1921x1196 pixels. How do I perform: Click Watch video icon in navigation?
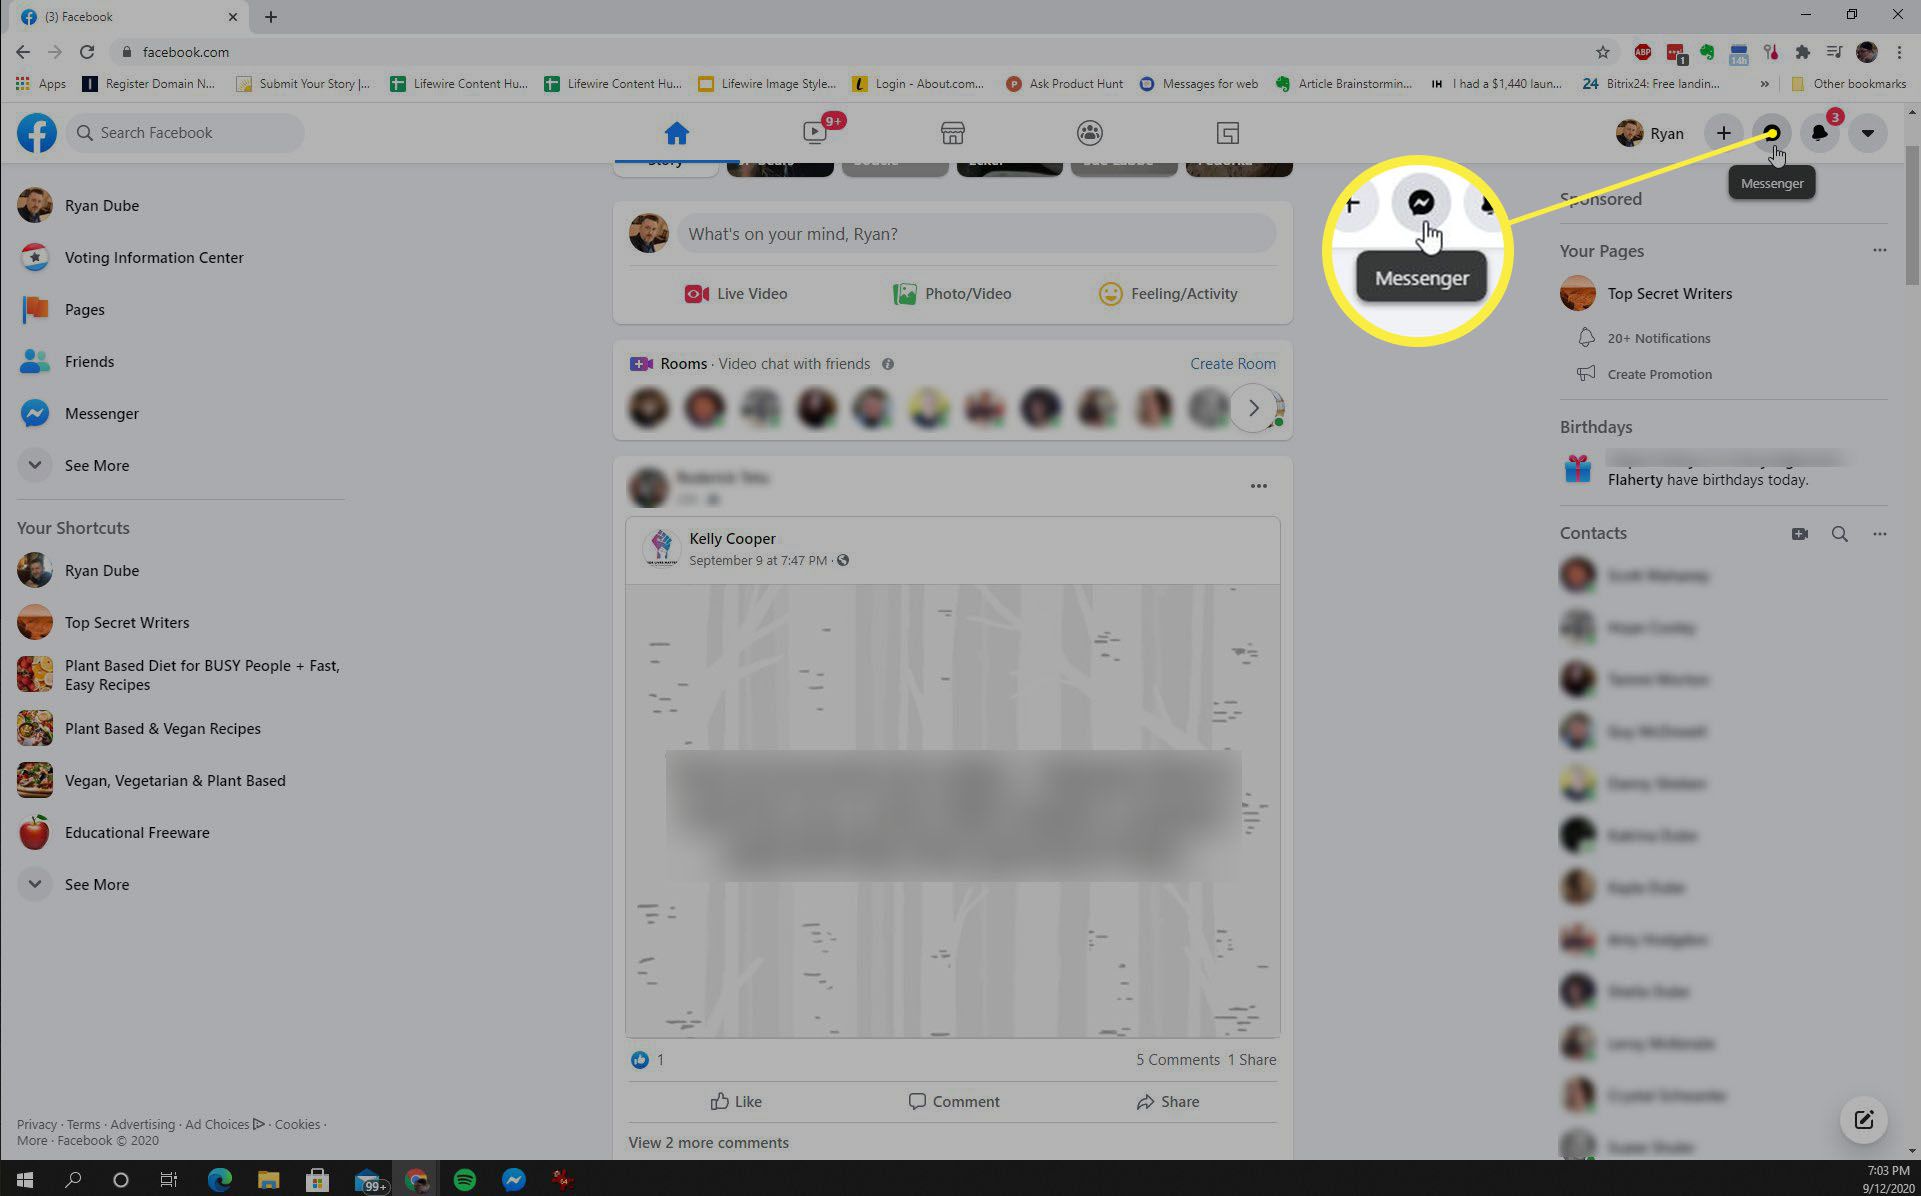click(x=814, y=132)
